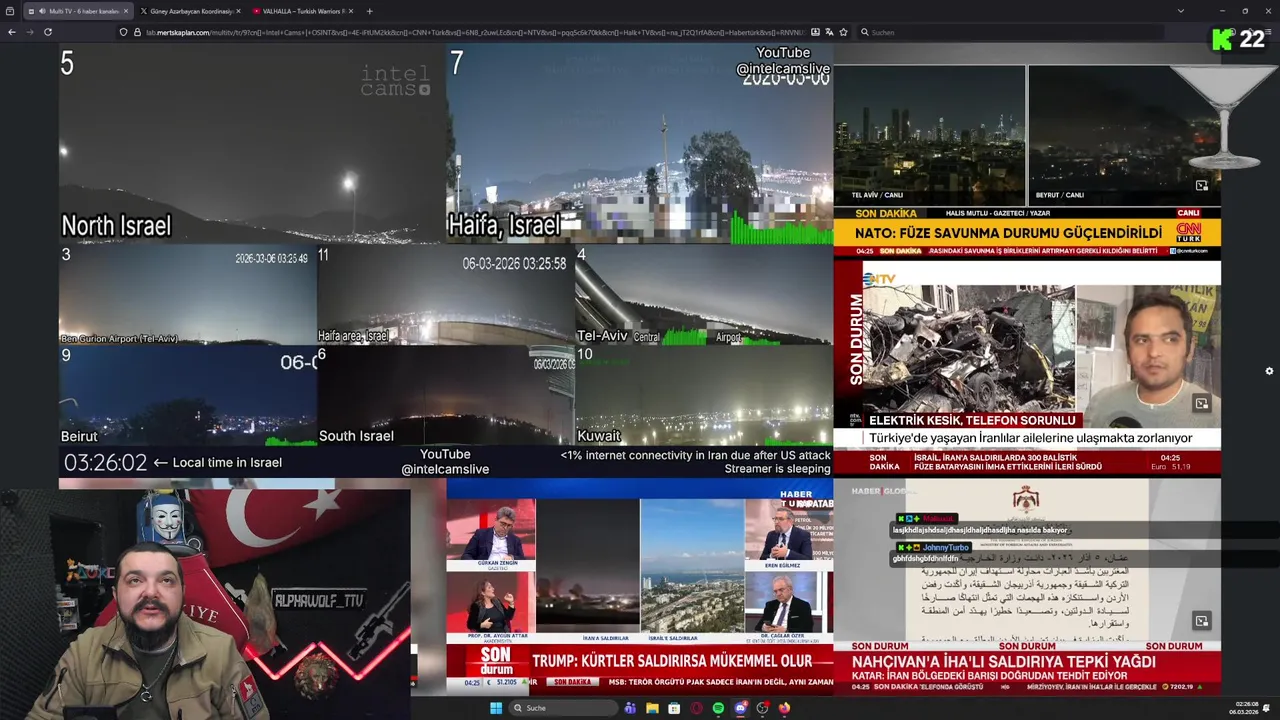Go back with browser back arrow
The height and width of the screenshot is (720, 1280).
12,32
